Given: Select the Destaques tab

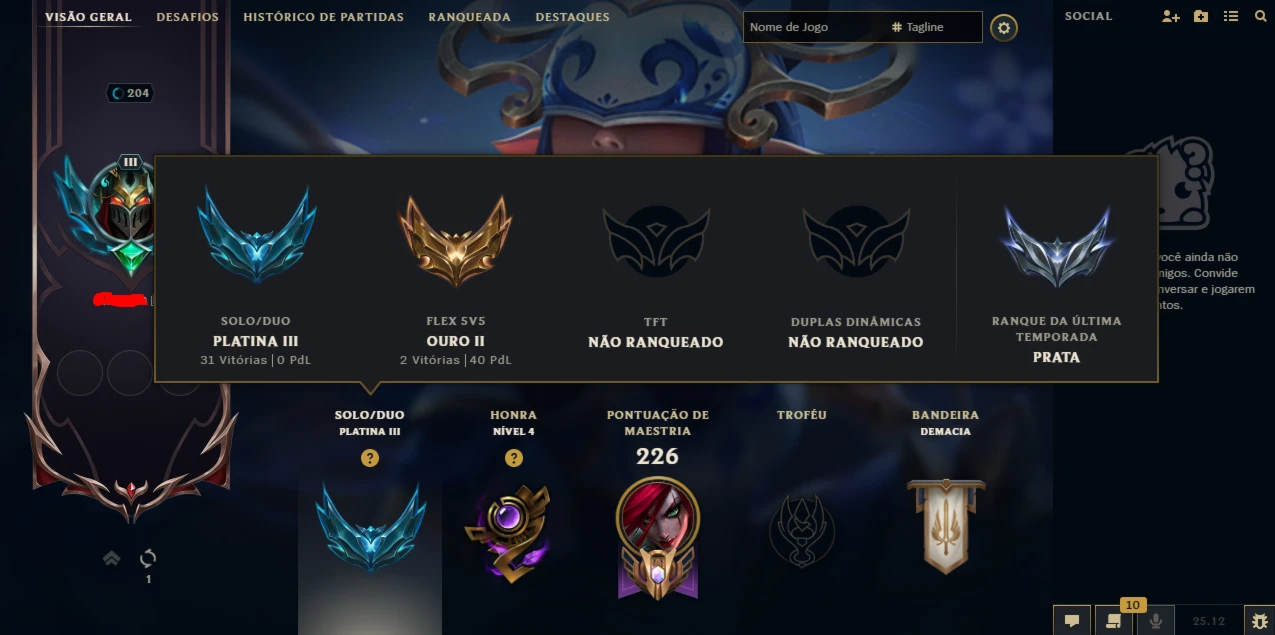Looking at the screenshot, I should [x=572, y=17].
